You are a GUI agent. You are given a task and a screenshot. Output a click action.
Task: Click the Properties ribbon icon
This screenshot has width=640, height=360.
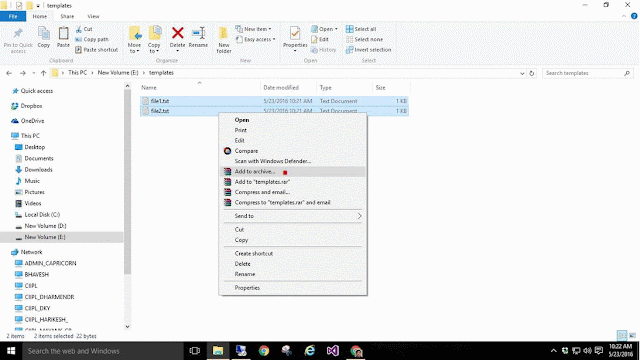tap(295, 33)
